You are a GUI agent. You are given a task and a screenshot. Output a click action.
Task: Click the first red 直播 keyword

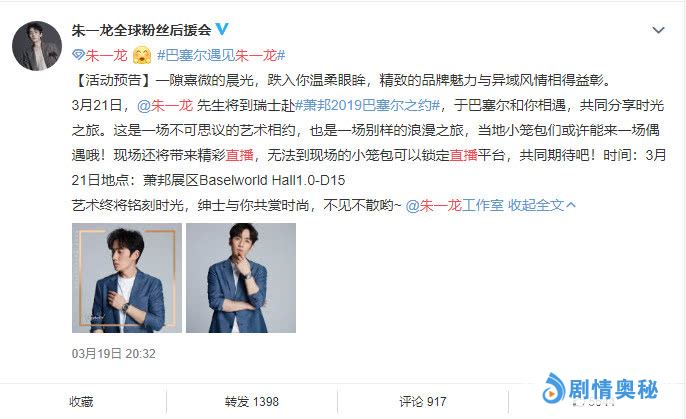pyautogui.click(x=239, y=155)
